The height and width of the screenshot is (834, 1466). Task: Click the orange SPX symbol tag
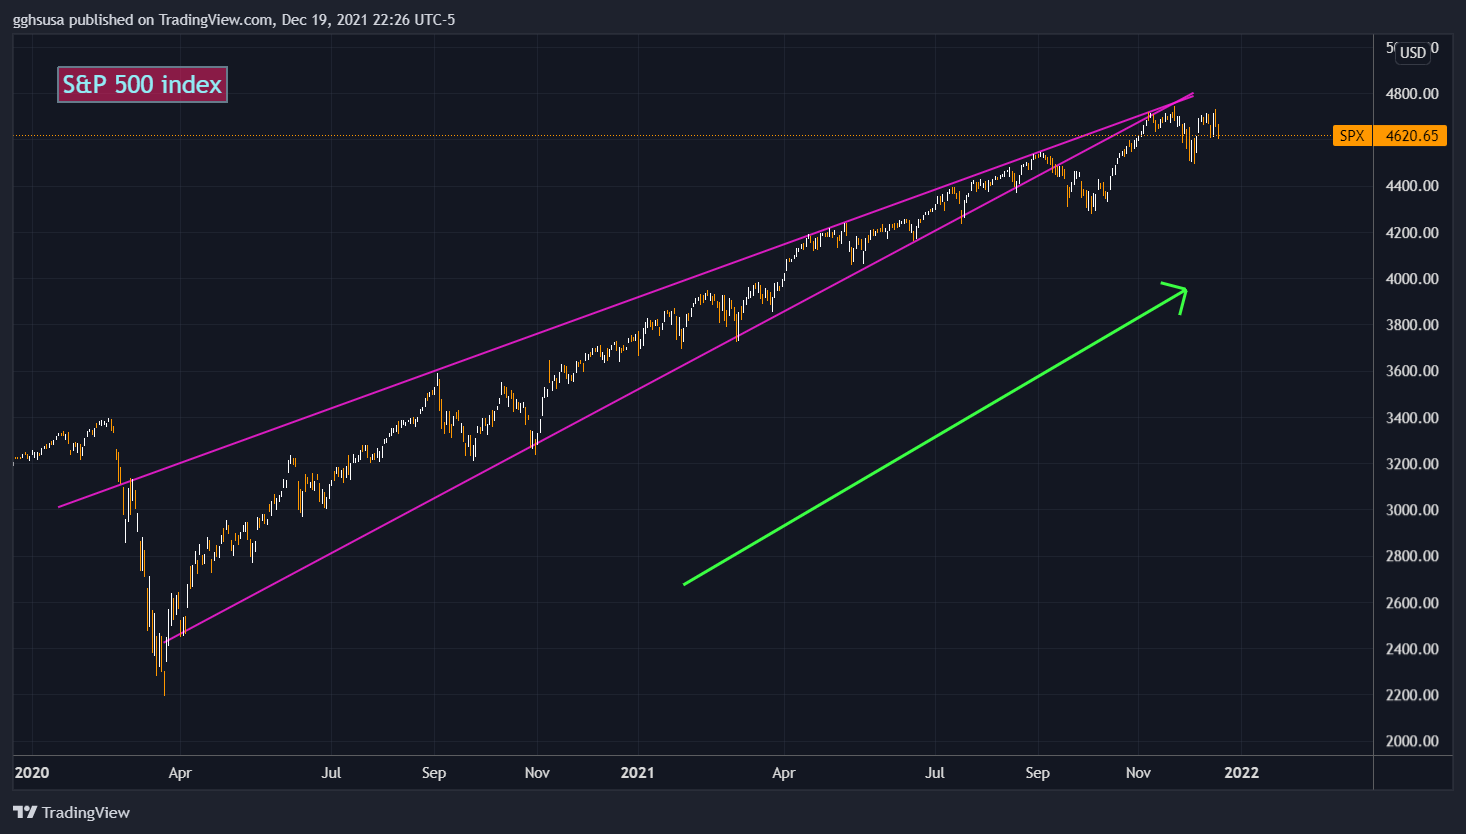point(1352,135)
